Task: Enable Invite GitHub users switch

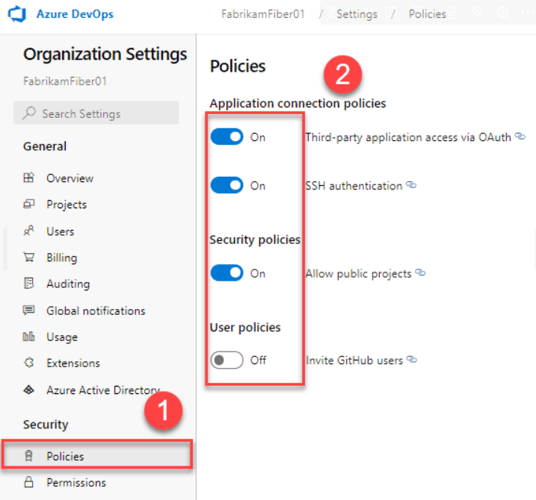Action: [227, 360]
